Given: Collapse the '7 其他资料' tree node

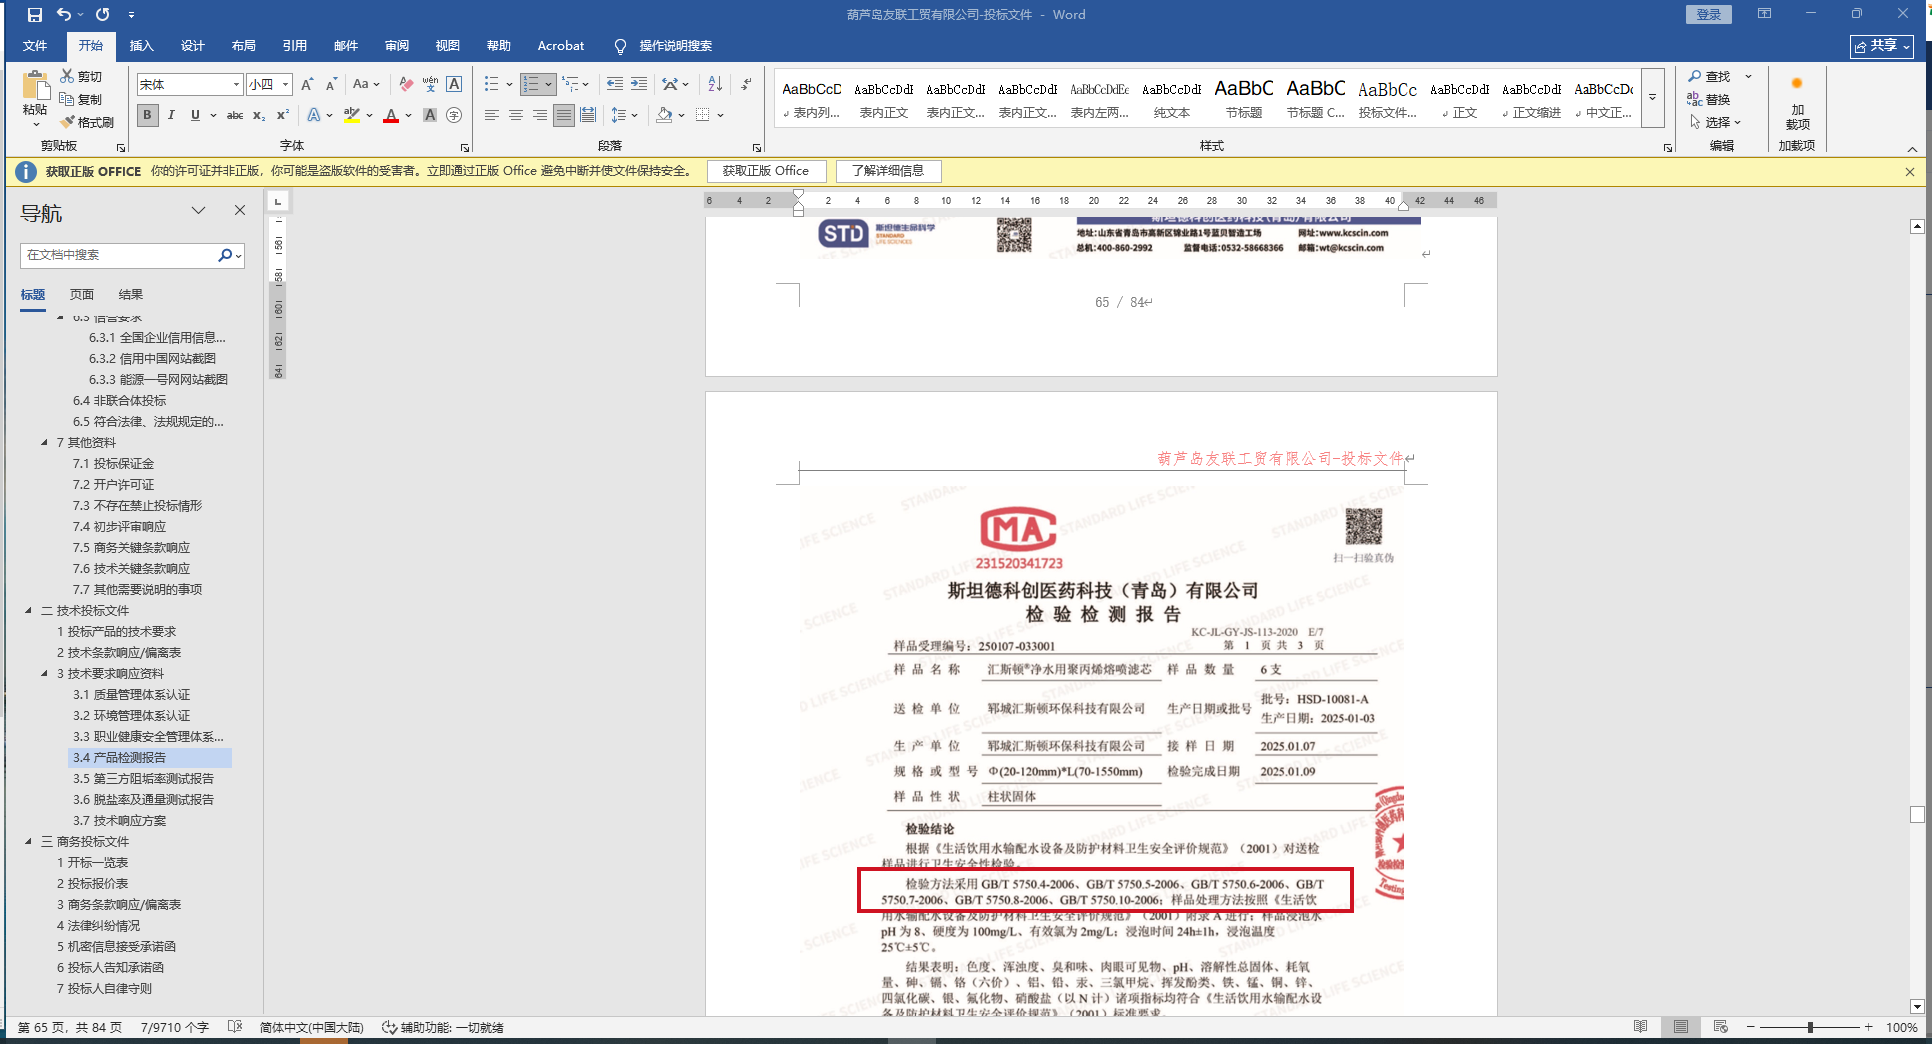Looking at the screenshot, I should tap(44, 442).
